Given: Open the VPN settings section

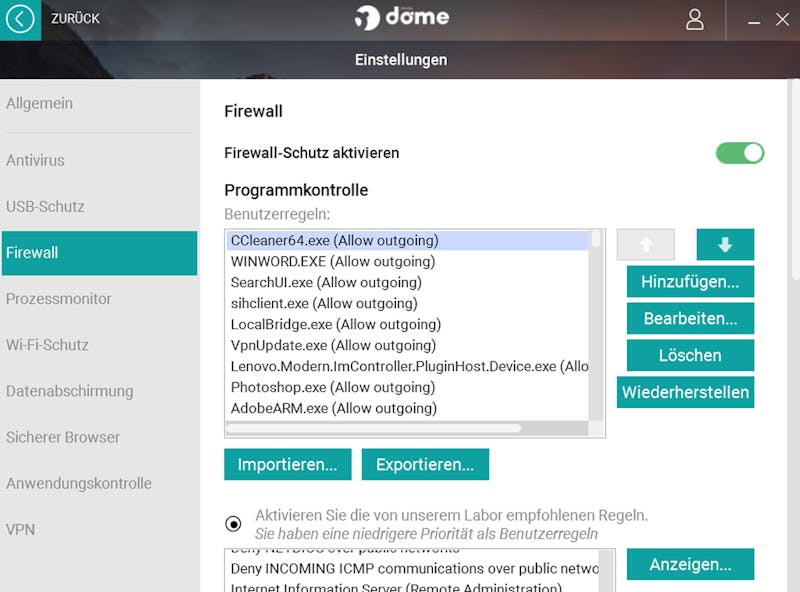Looking at the screenshot, I should [x=20, y=529].
